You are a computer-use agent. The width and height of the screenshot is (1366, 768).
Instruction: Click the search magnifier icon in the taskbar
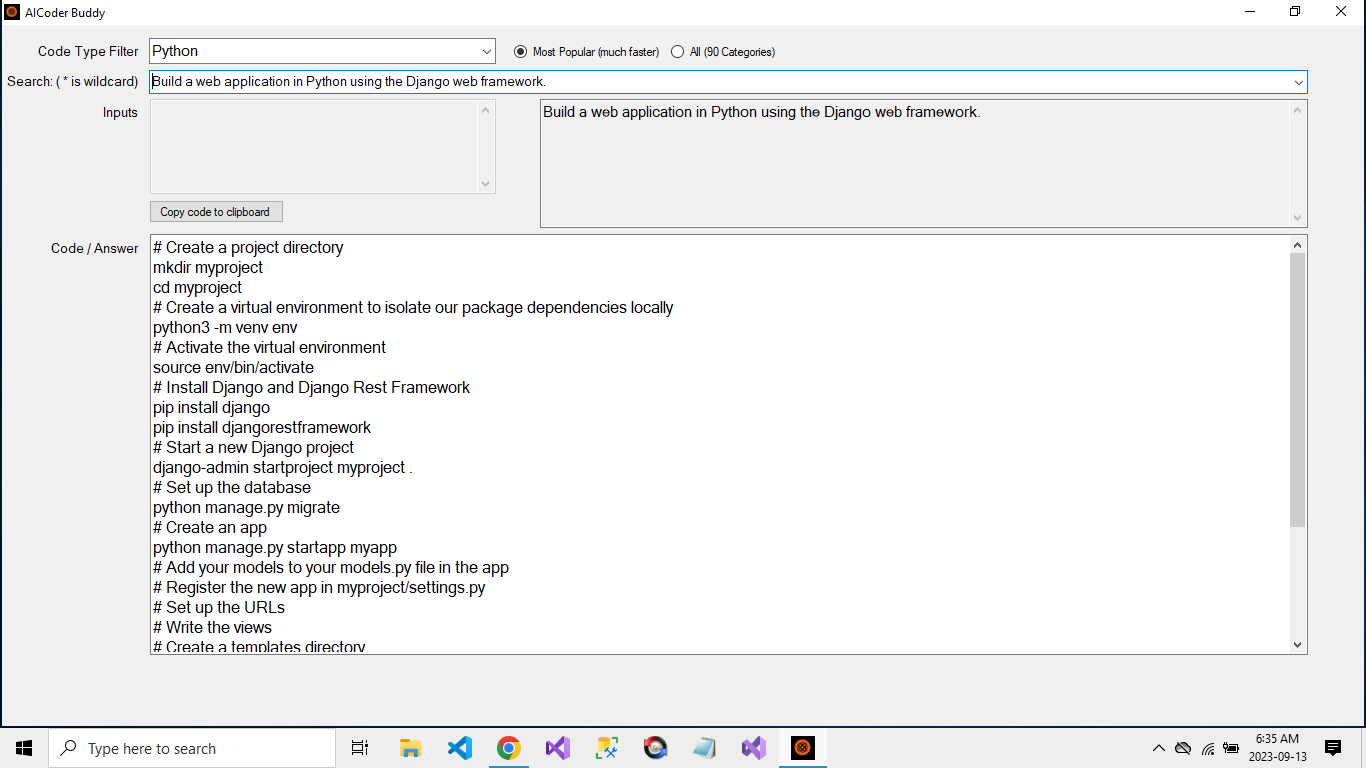(69, 748)
